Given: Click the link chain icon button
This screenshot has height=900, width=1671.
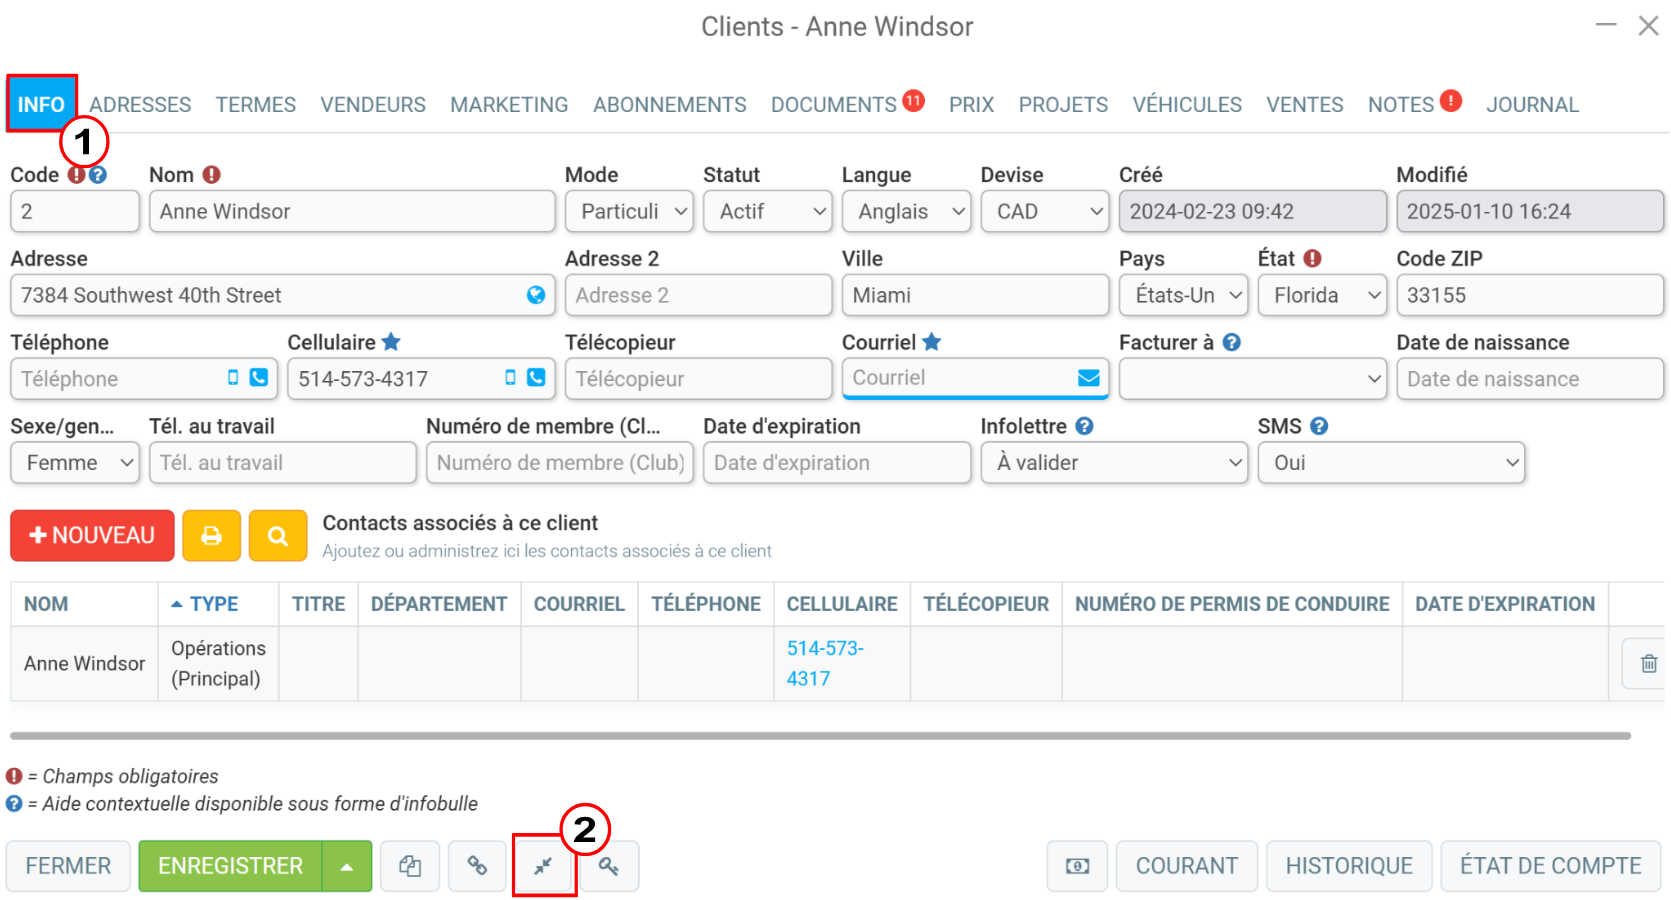Looking at the screenshot, I should [x=477, y=866].
